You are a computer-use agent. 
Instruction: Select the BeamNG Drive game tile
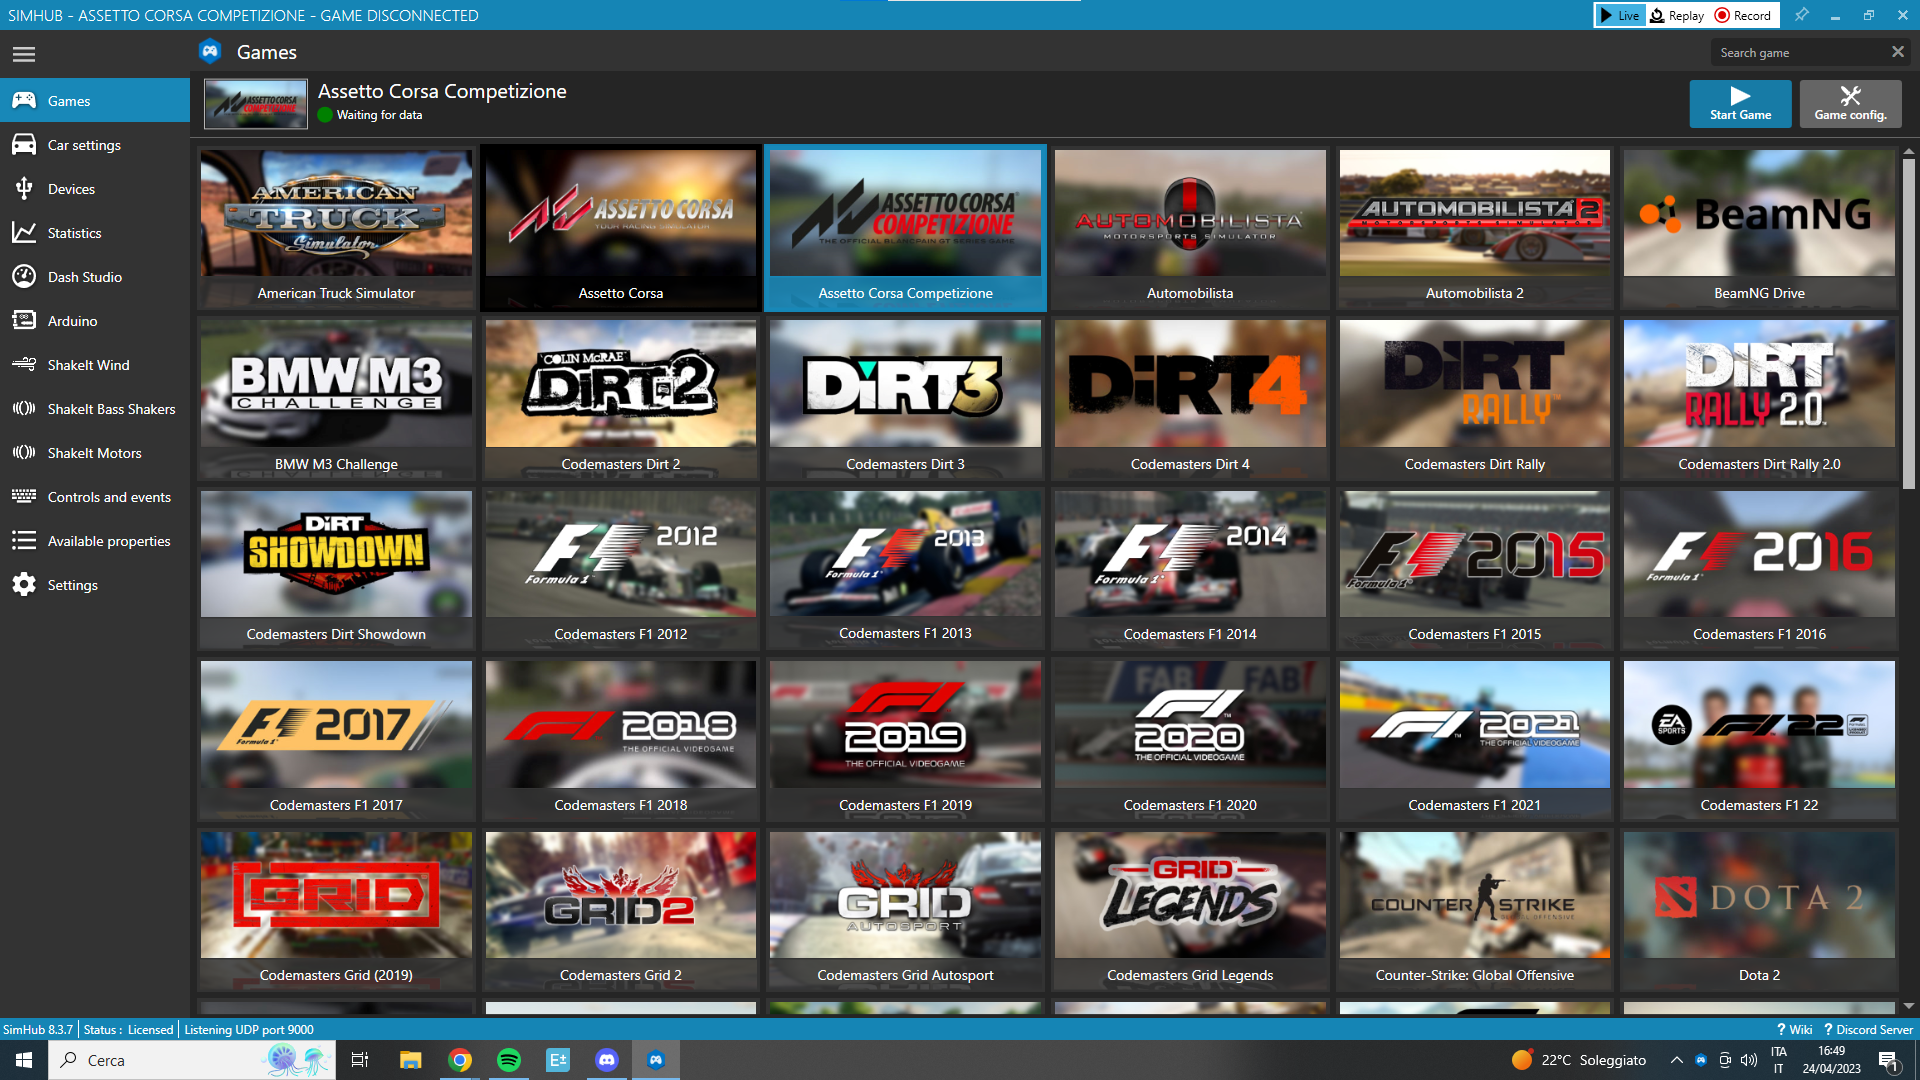pyautogui.click(x=1759, y=228)
